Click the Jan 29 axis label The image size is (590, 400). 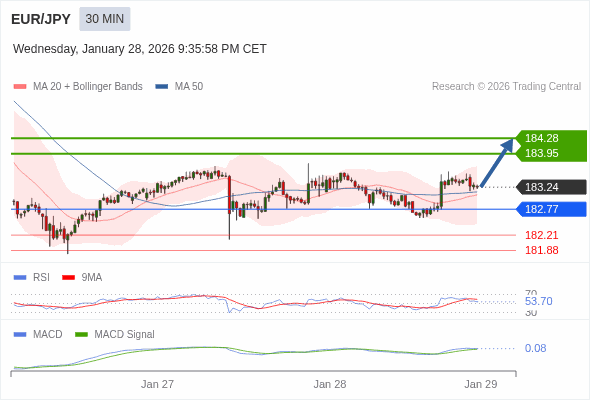click(x=481, y=384)
